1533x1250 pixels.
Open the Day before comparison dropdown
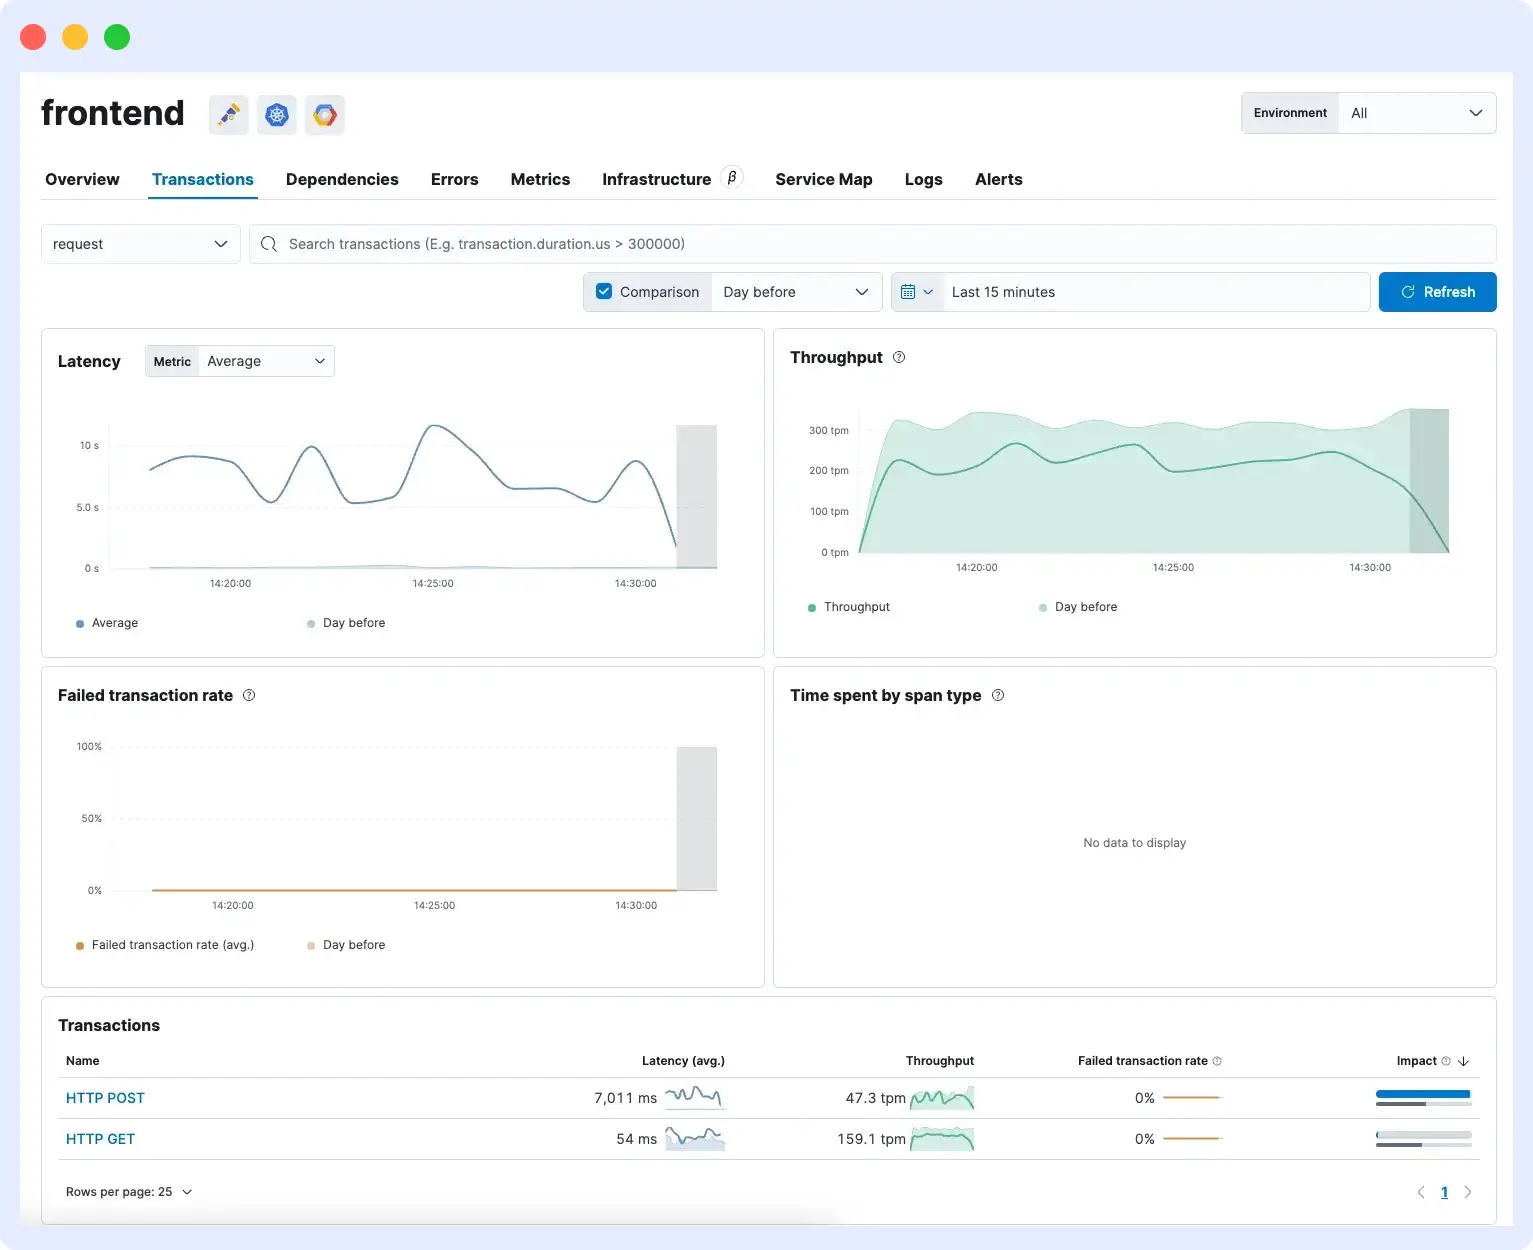[x=796, y=292]
